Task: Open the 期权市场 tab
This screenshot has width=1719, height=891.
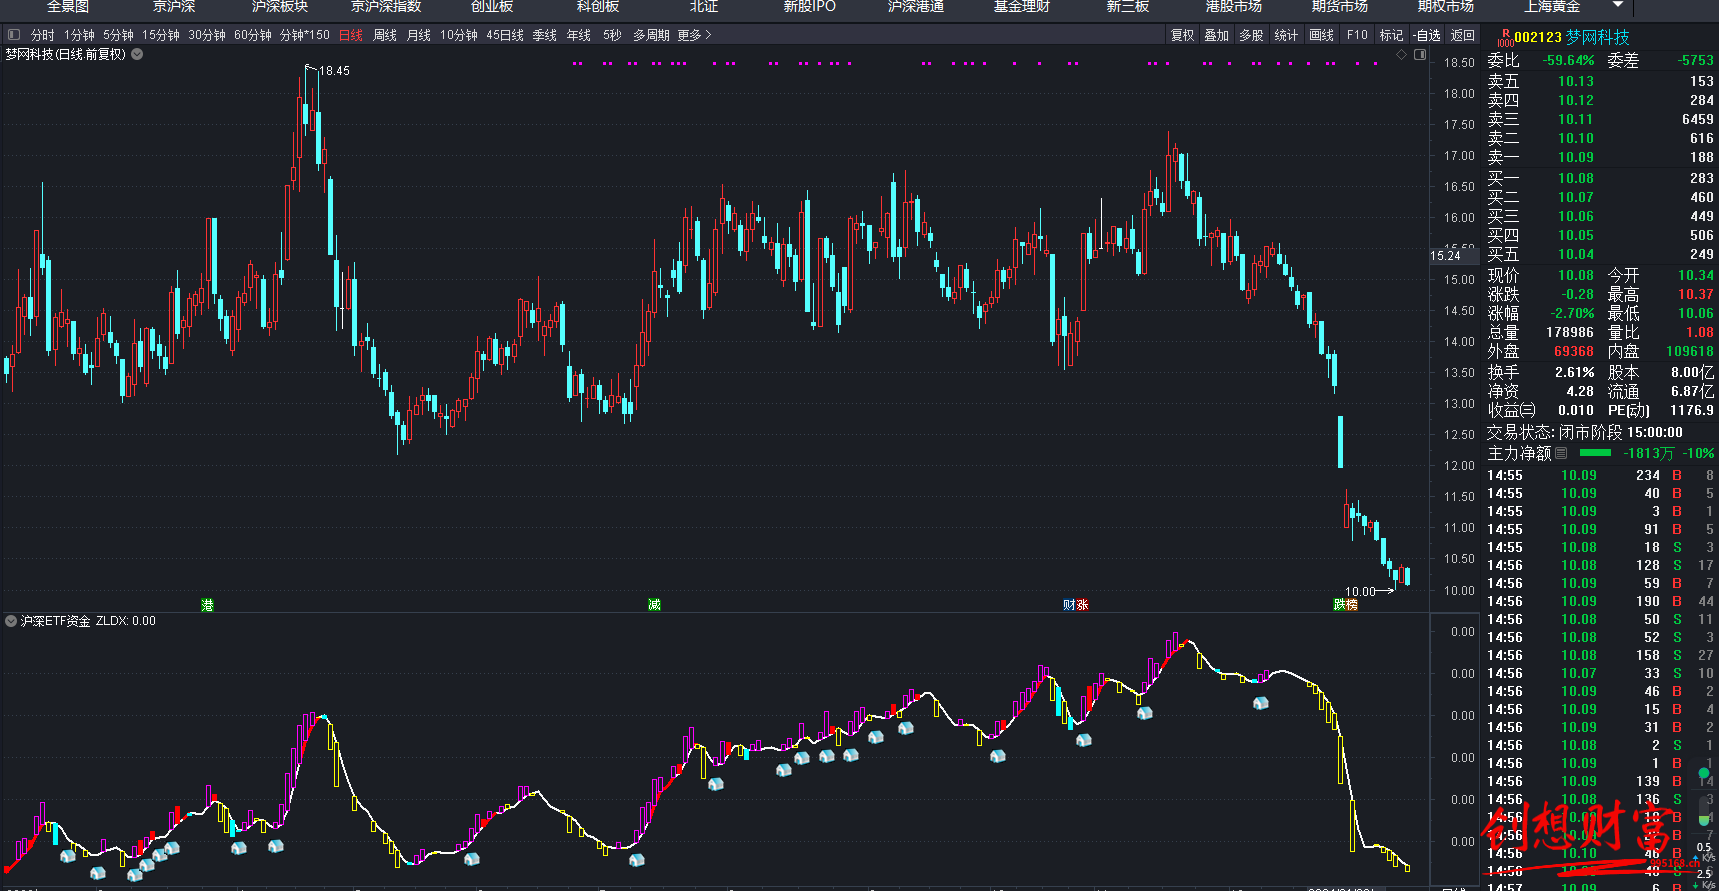Action: coord(1446,7)
